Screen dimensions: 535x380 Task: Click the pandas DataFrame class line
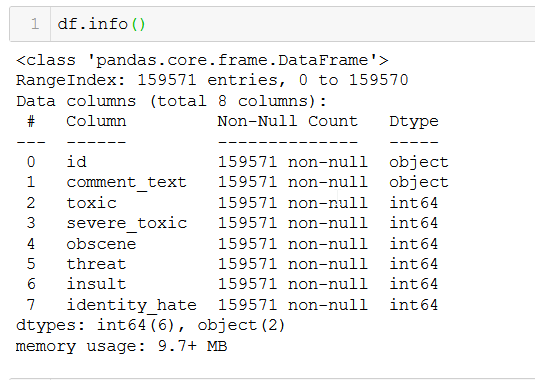pyautogui.click(x=202, y=60)
